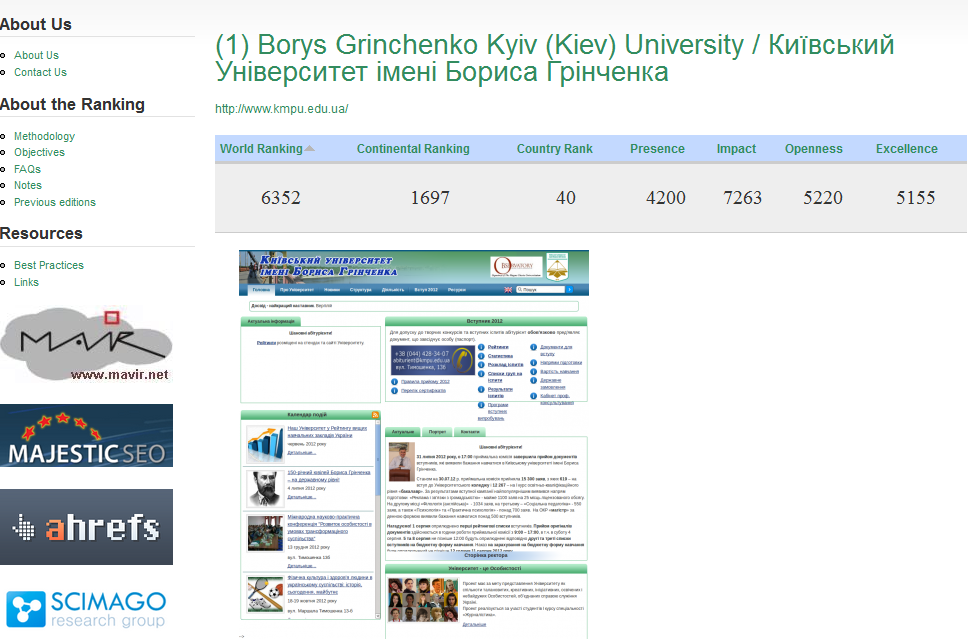The width and height of the screenshot is (968, 639).
Task: View the Objectives link
Action: tap(39, 152)
